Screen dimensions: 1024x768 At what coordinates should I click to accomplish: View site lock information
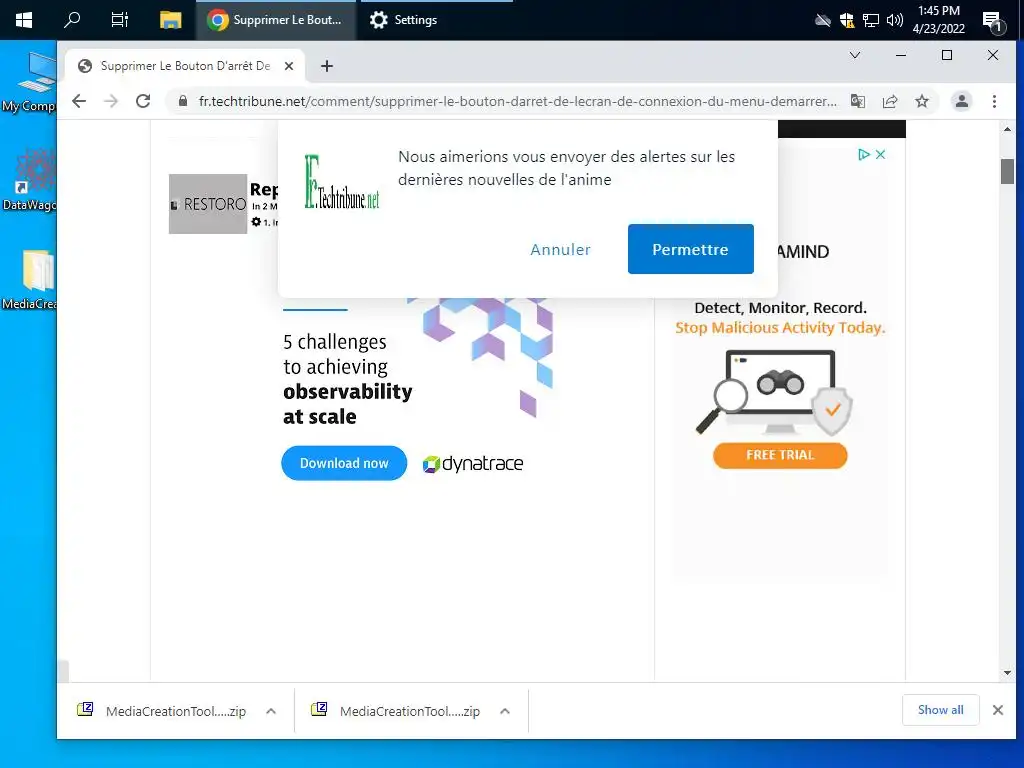click(183, 101)
